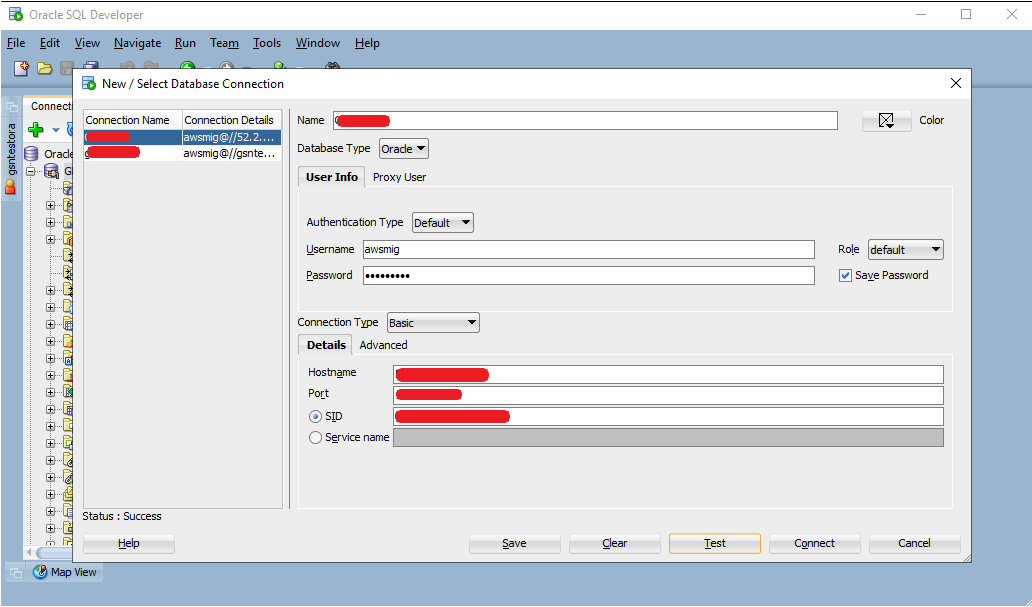Open the Tools menu
The height and width of the screenshot is (607, 1032).
267,43
